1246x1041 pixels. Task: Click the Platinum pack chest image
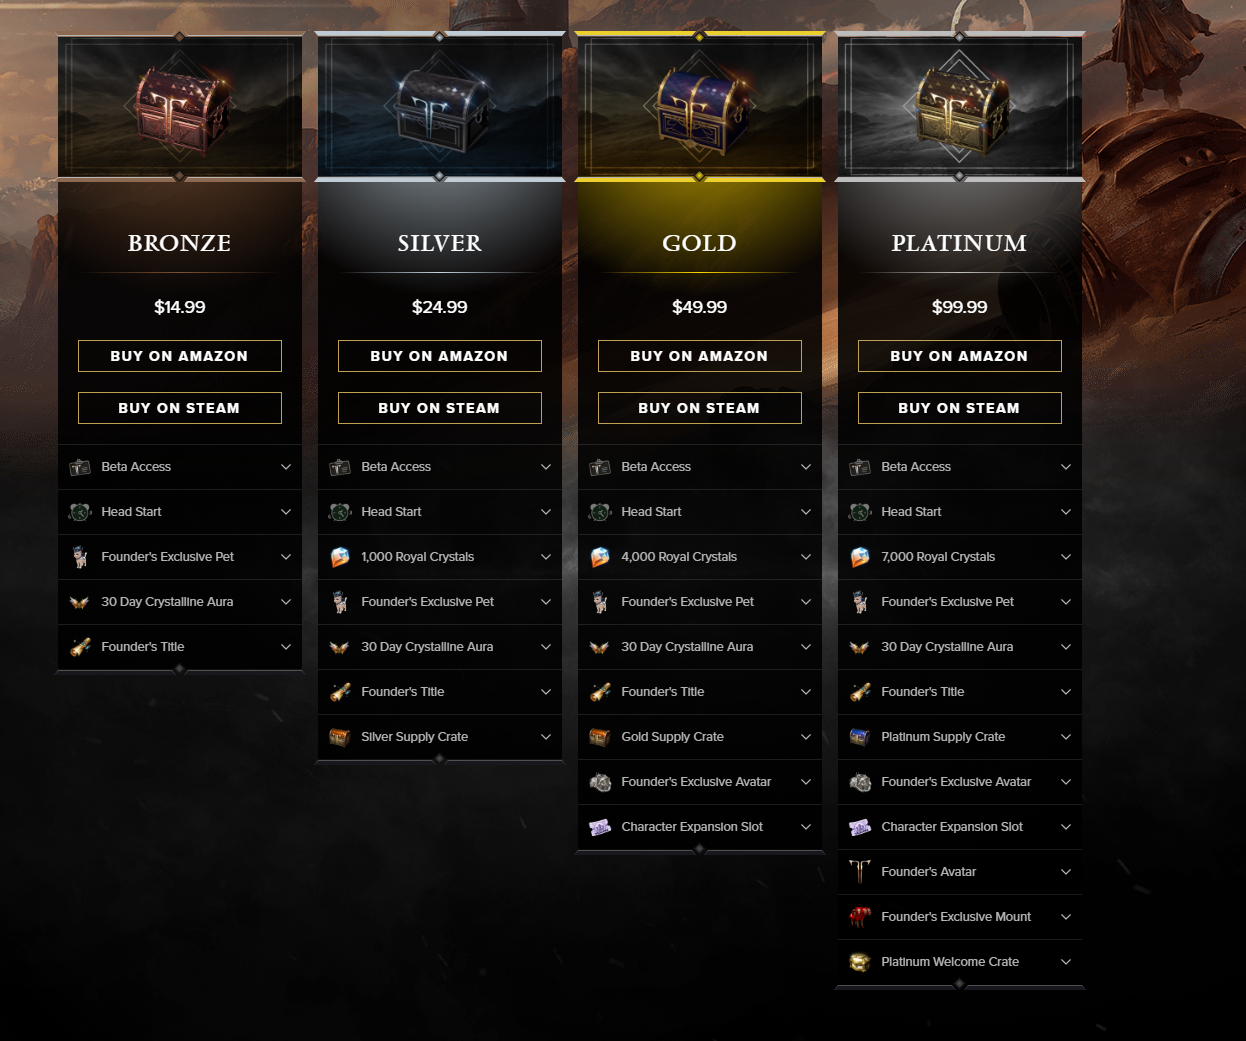point(960,107)
